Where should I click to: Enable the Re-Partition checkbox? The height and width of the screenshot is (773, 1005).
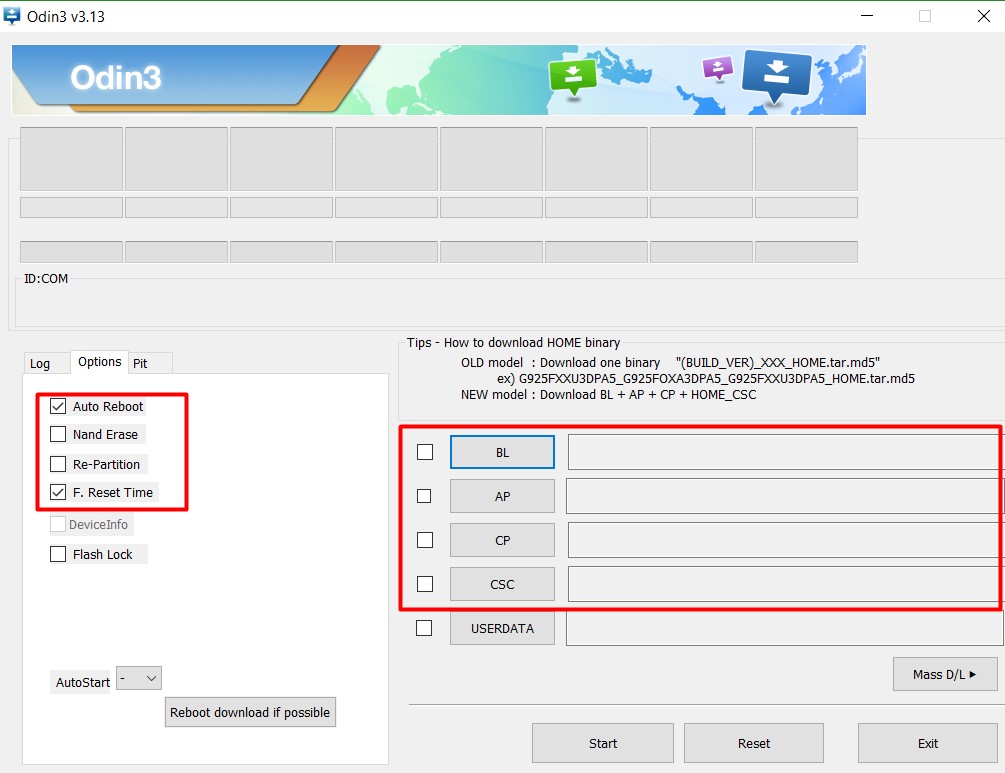tap(58, 463)
